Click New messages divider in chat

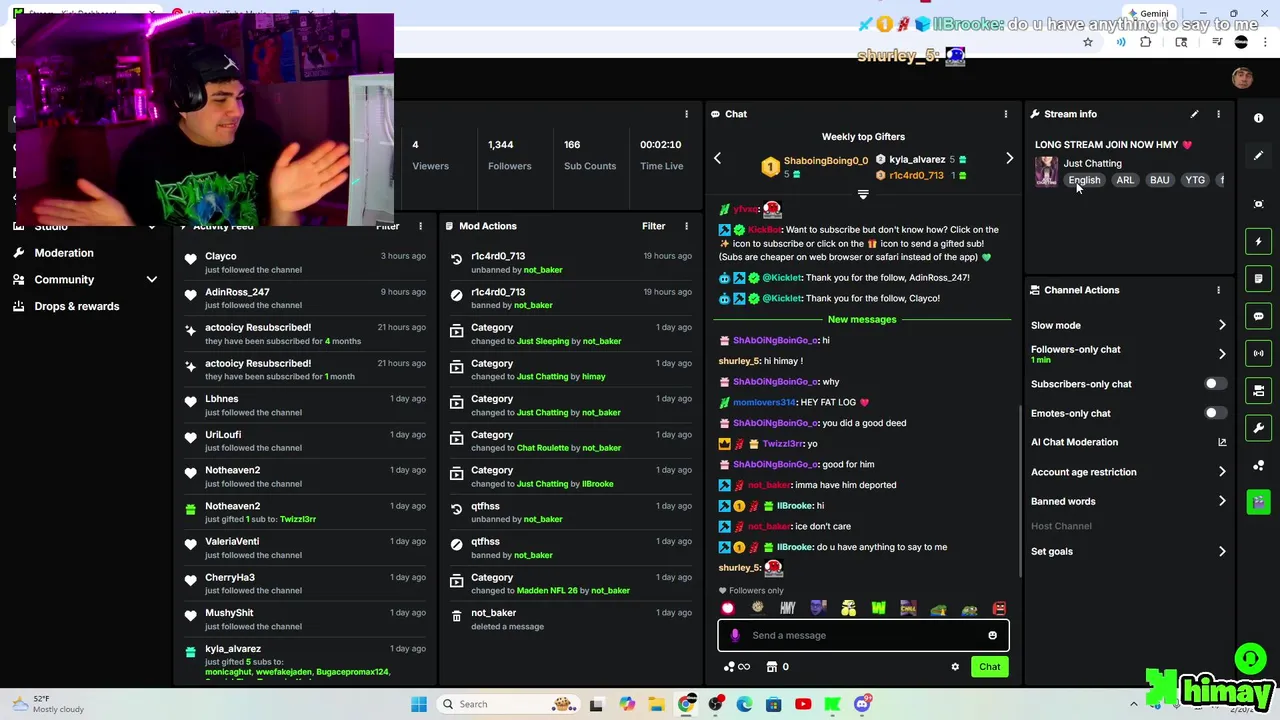click(x=862, y=319)
